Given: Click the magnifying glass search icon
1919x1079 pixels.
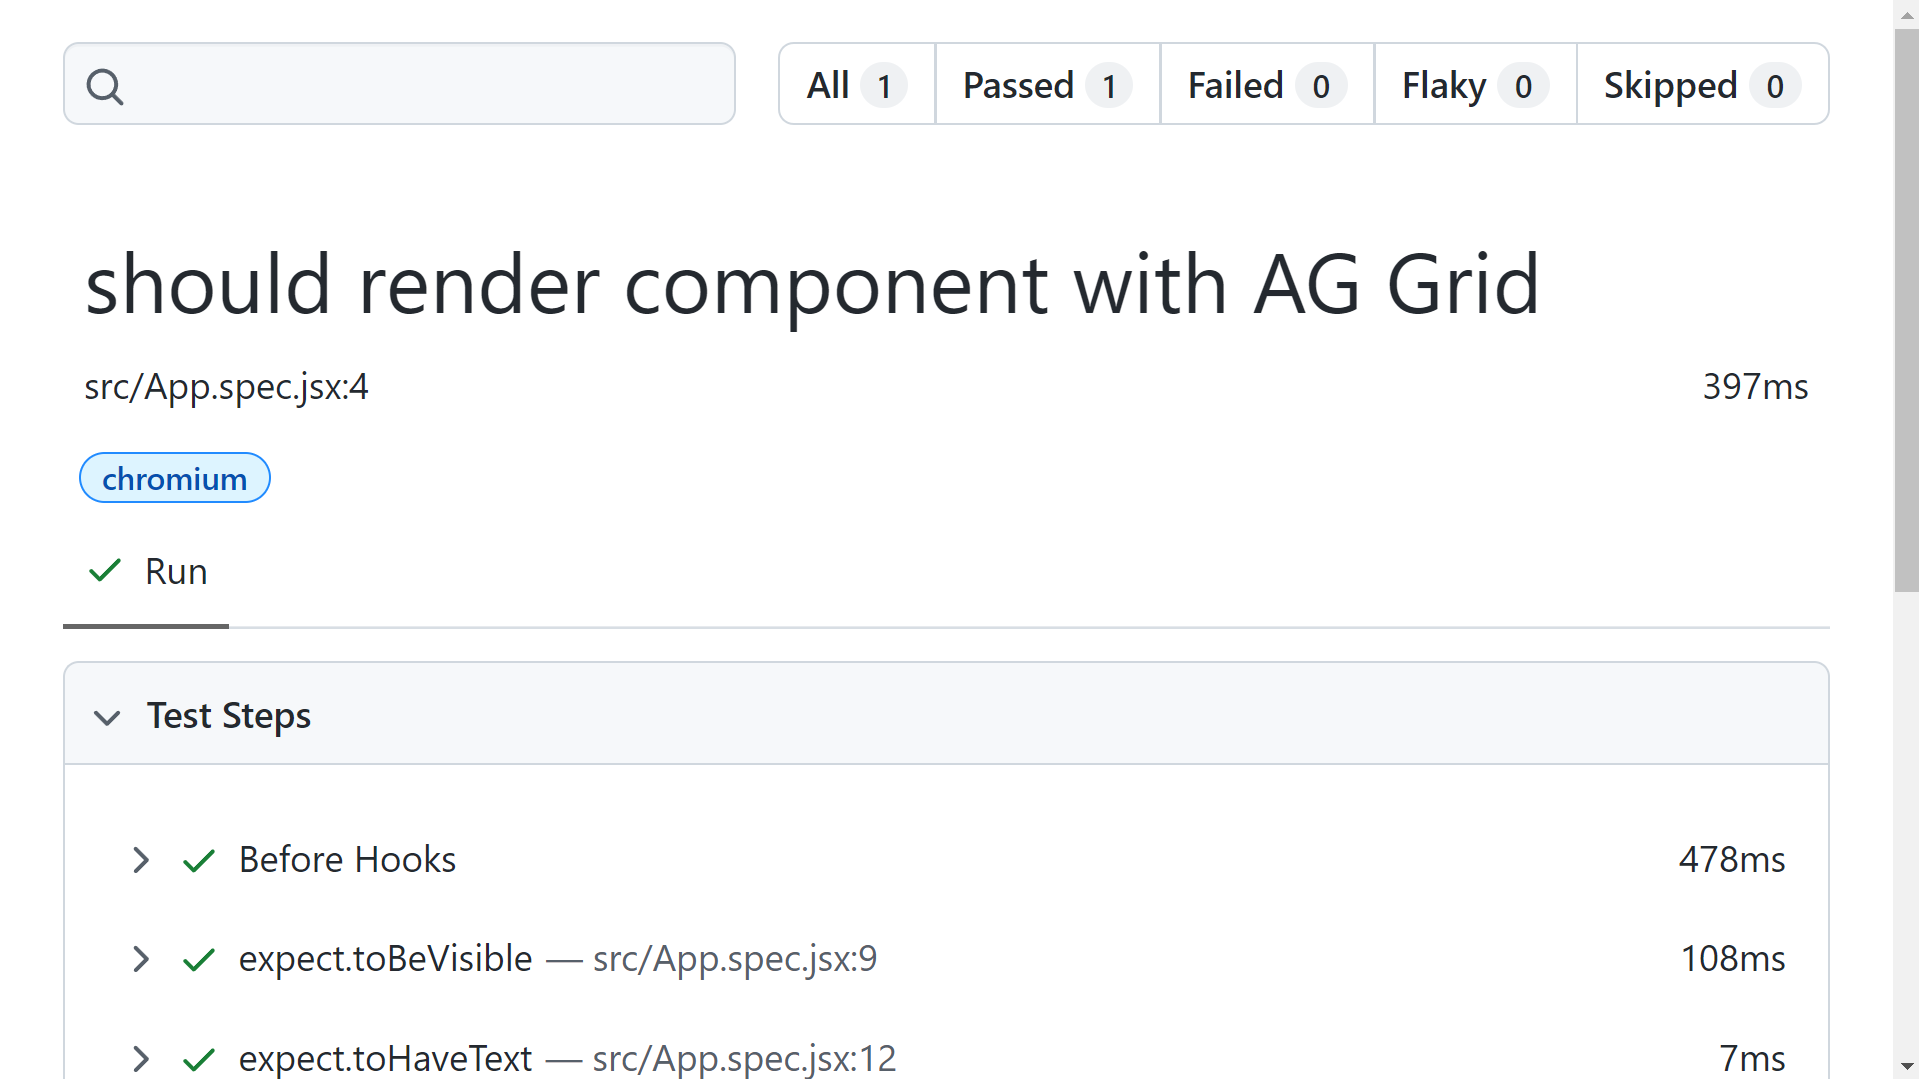Looking at the screenshot, I should click(106, 86).
